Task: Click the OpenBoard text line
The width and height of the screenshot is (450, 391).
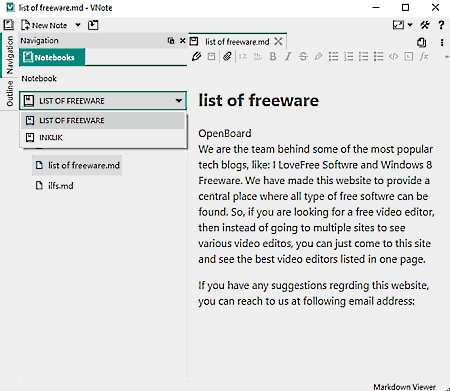Action: click(225, 133)
